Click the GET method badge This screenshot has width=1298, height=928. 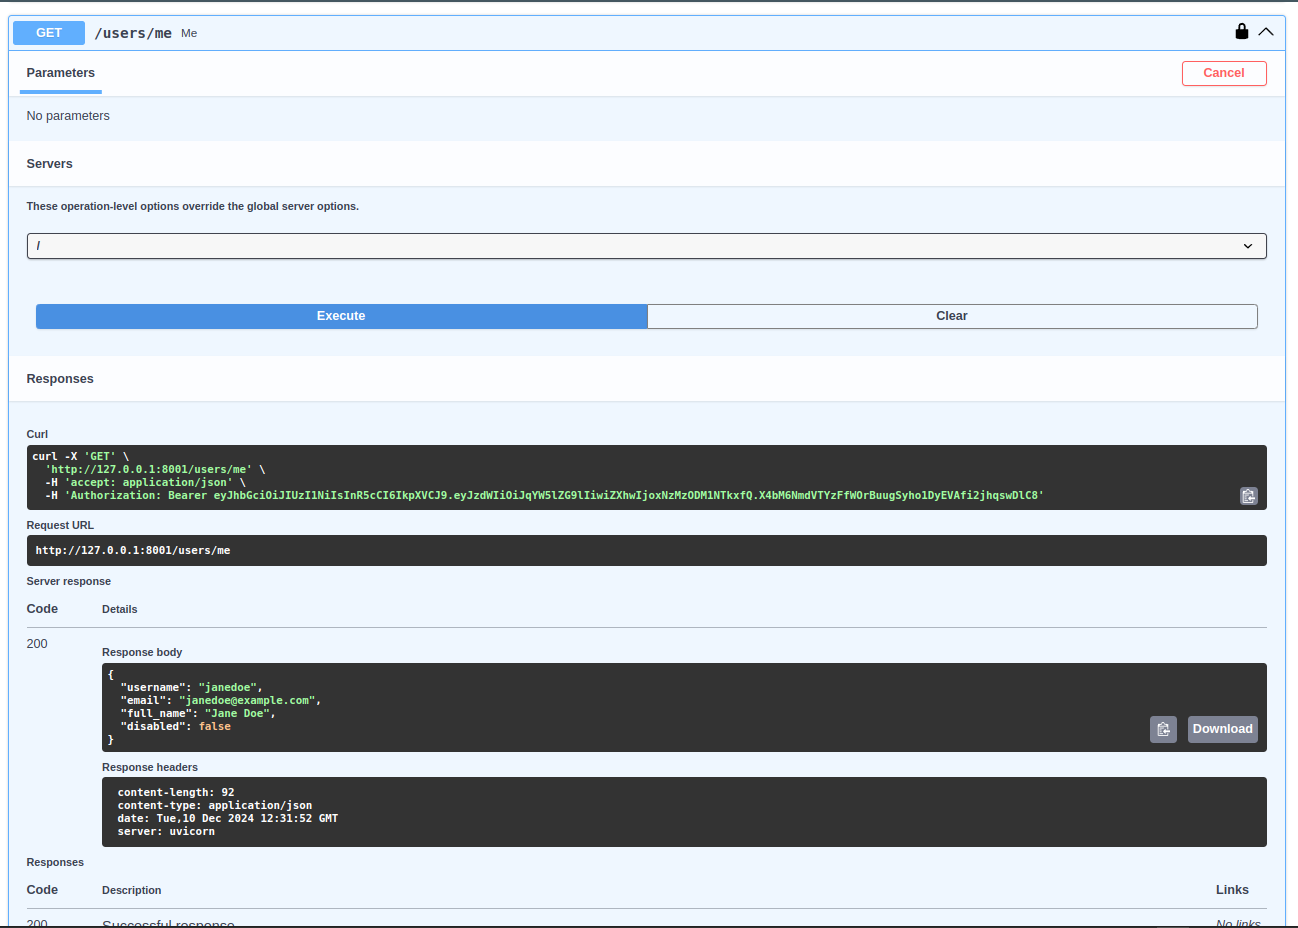click(x=49, y=33)
